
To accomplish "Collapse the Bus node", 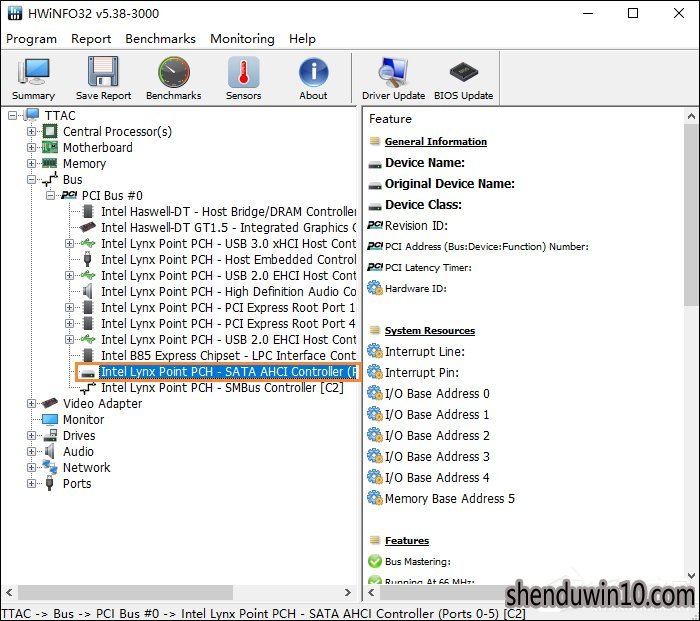I will pos(31,179).
